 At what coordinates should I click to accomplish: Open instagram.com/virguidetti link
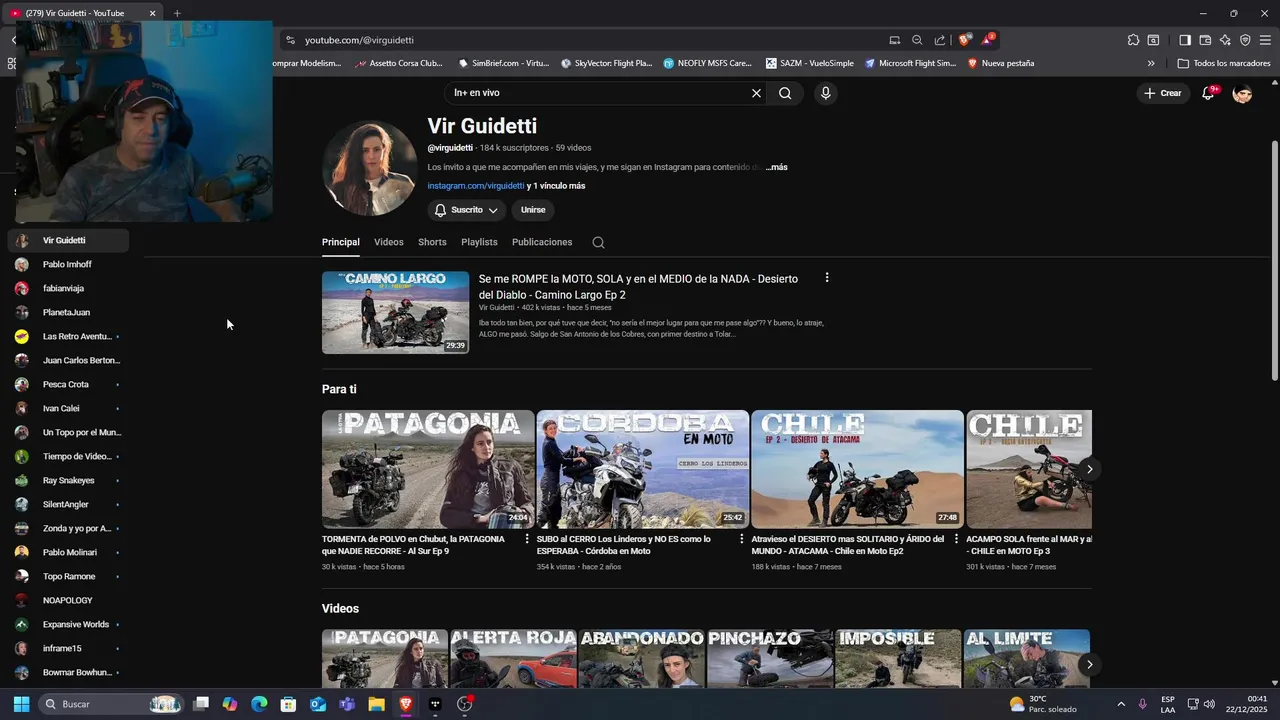(x=476, y=186)
